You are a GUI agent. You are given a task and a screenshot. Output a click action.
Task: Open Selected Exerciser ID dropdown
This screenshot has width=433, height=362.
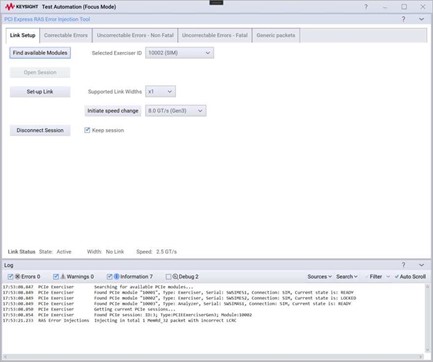coord(179,53)
